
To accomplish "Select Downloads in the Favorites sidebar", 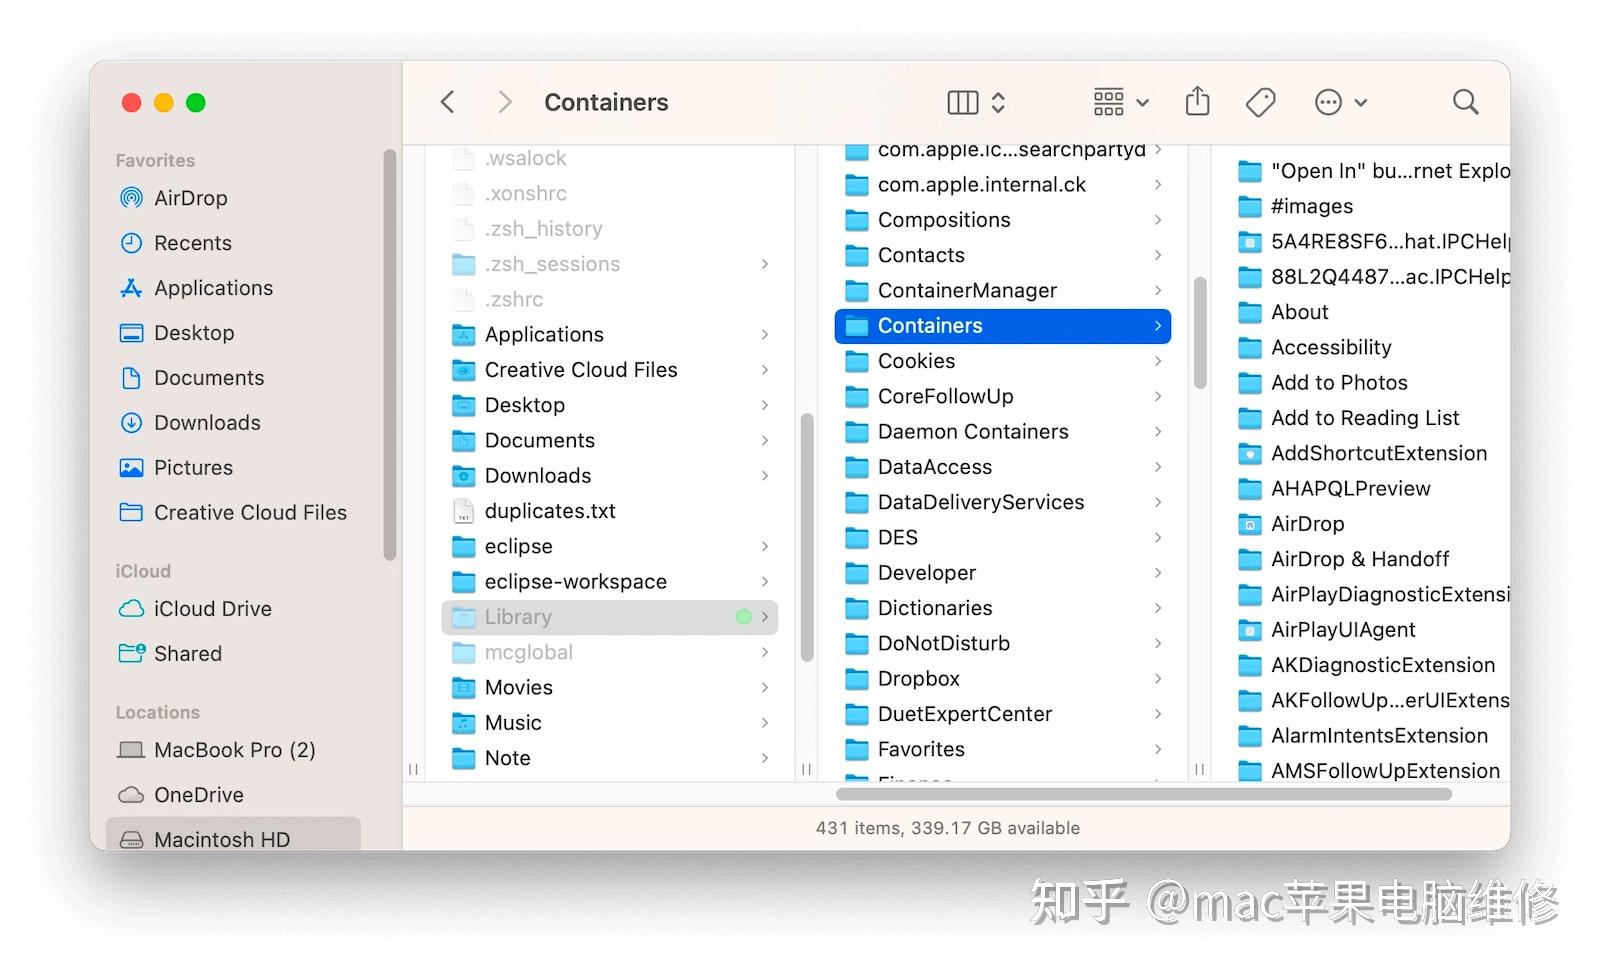I will click(x=207, y=422).
